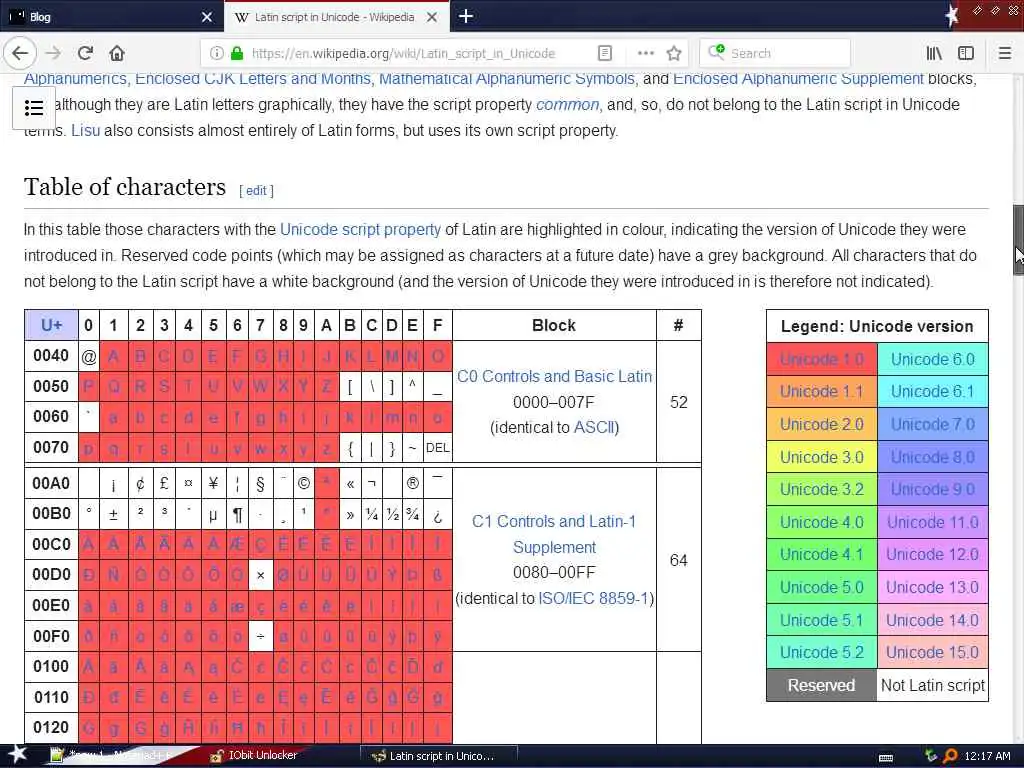This screenshot has height=768, width=1024.
Task: Click the grey Reserved legend cell
Action: point(822,685)
